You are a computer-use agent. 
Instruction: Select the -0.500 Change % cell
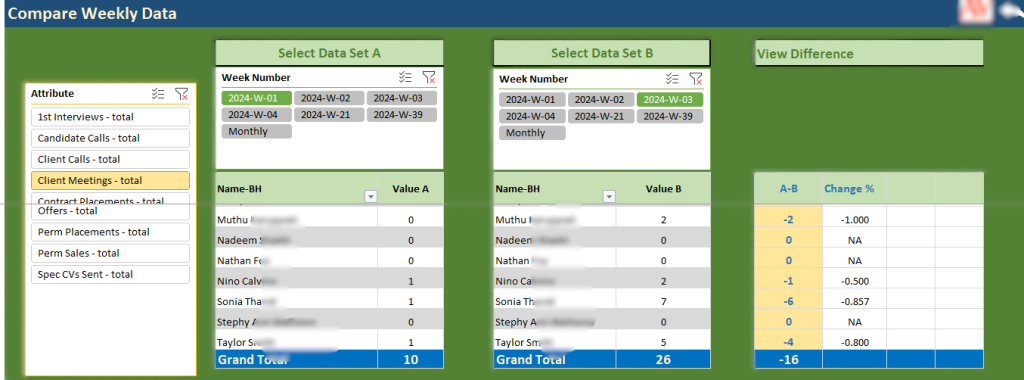click(854, 281)
